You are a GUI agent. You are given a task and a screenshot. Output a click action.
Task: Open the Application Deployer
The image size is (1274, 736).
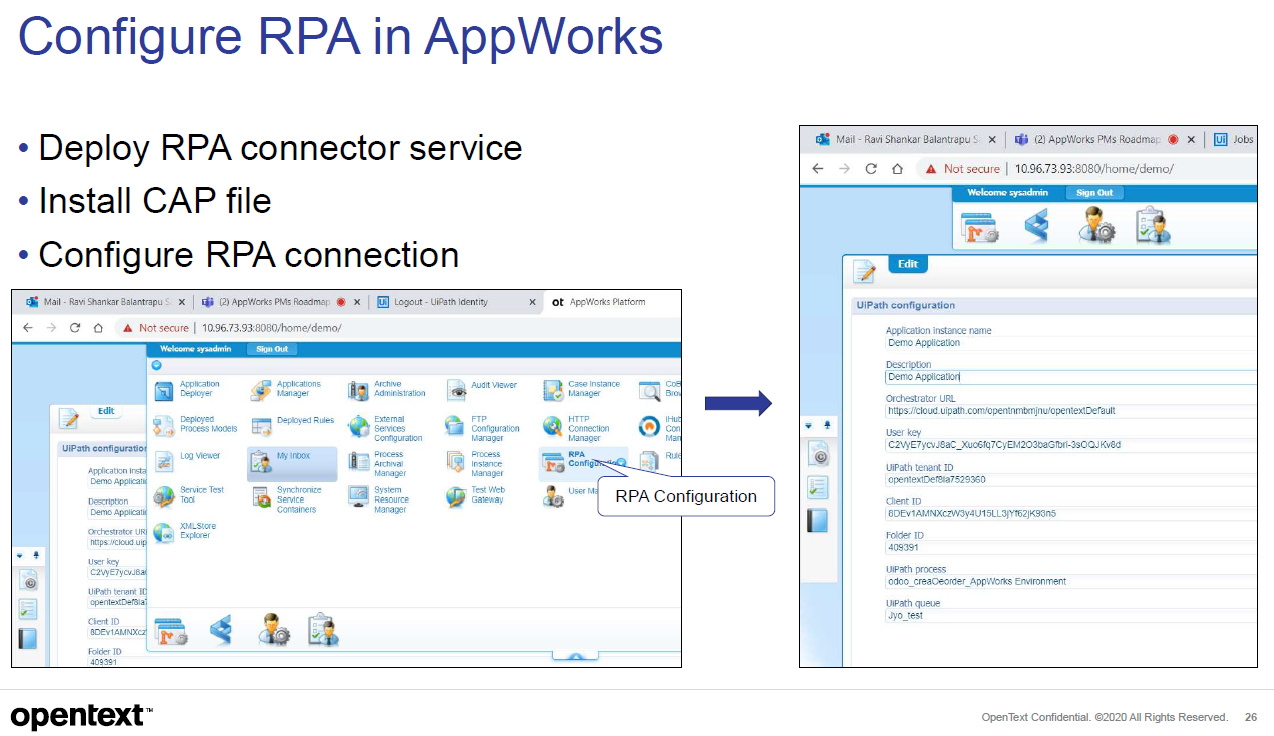[195, 387]
